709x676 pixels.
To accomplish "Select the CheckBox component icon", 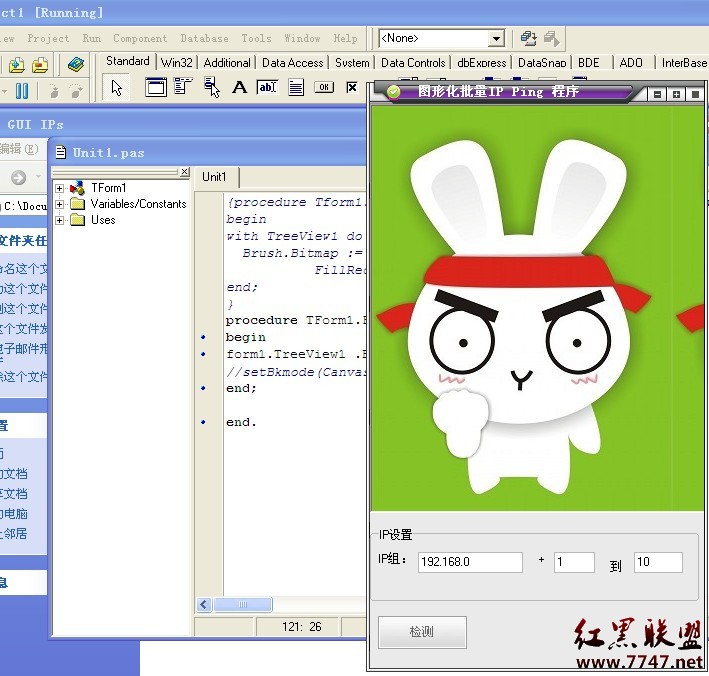I will tap(352, 87).
